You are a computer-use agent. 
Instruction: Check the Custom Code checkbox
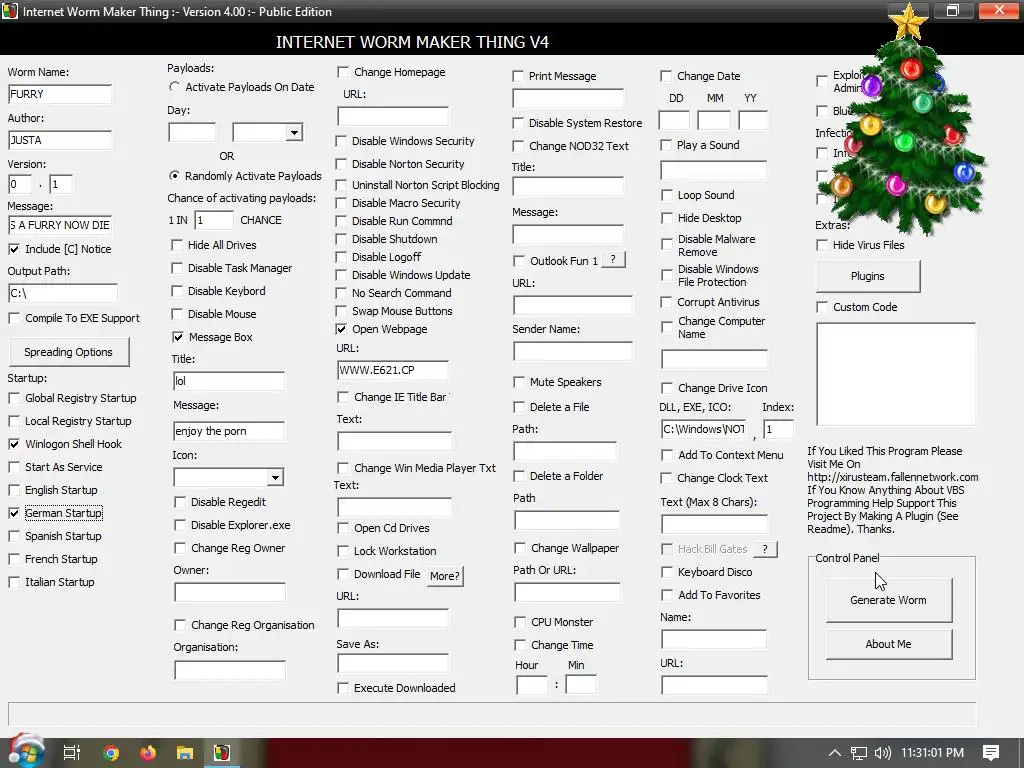822,307
